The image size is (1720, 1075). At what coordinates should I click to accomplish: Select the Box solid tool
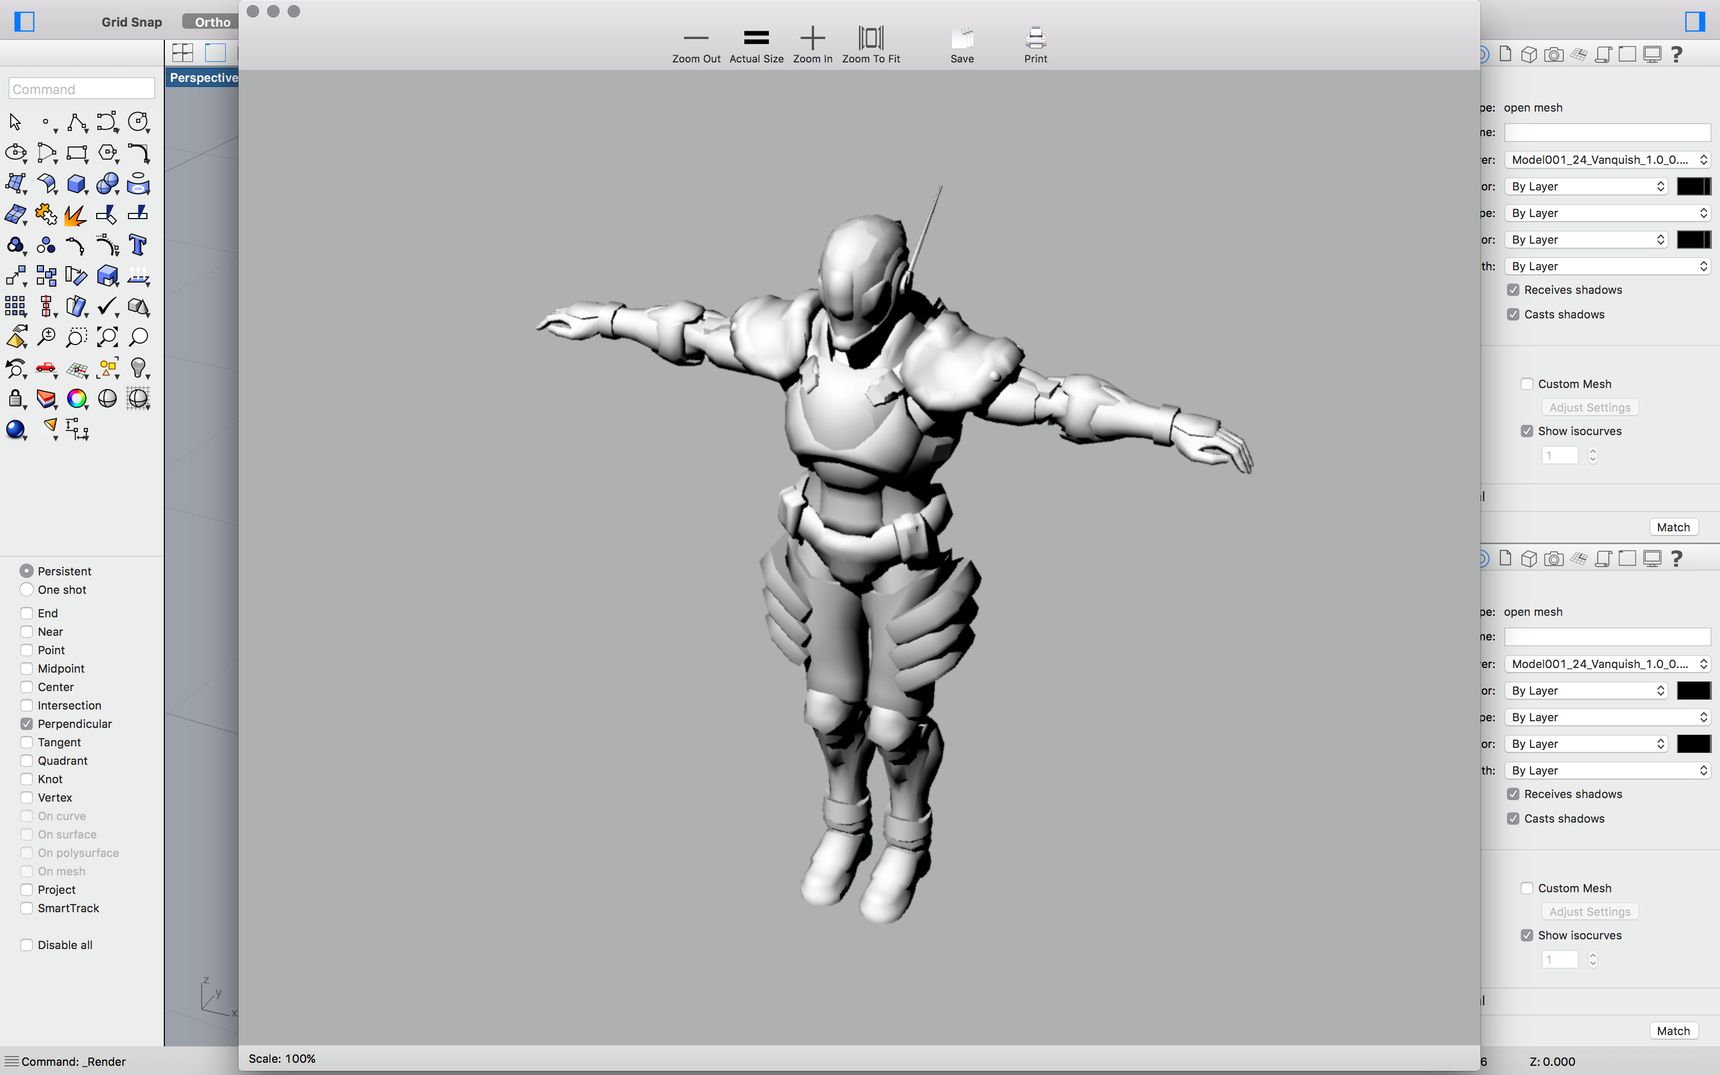coord(76,184)
